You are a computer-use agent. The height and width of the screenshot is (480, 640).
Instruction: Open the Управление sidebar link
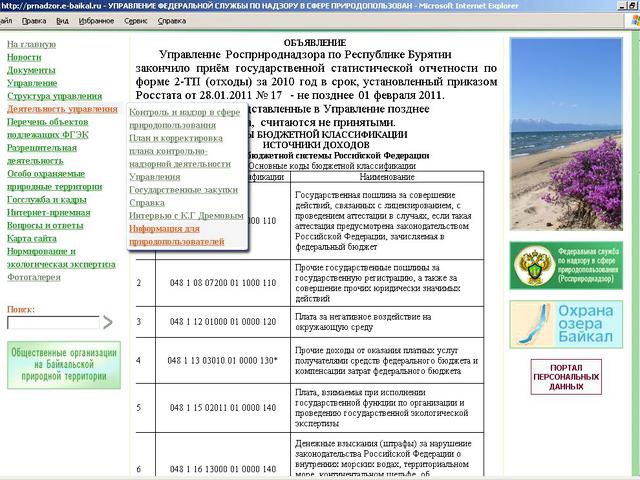coord(32,83)
